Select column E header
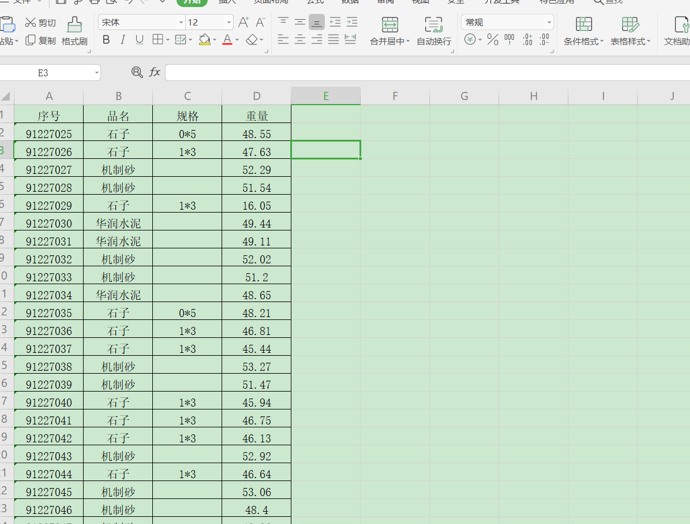 tap(326, 96)
